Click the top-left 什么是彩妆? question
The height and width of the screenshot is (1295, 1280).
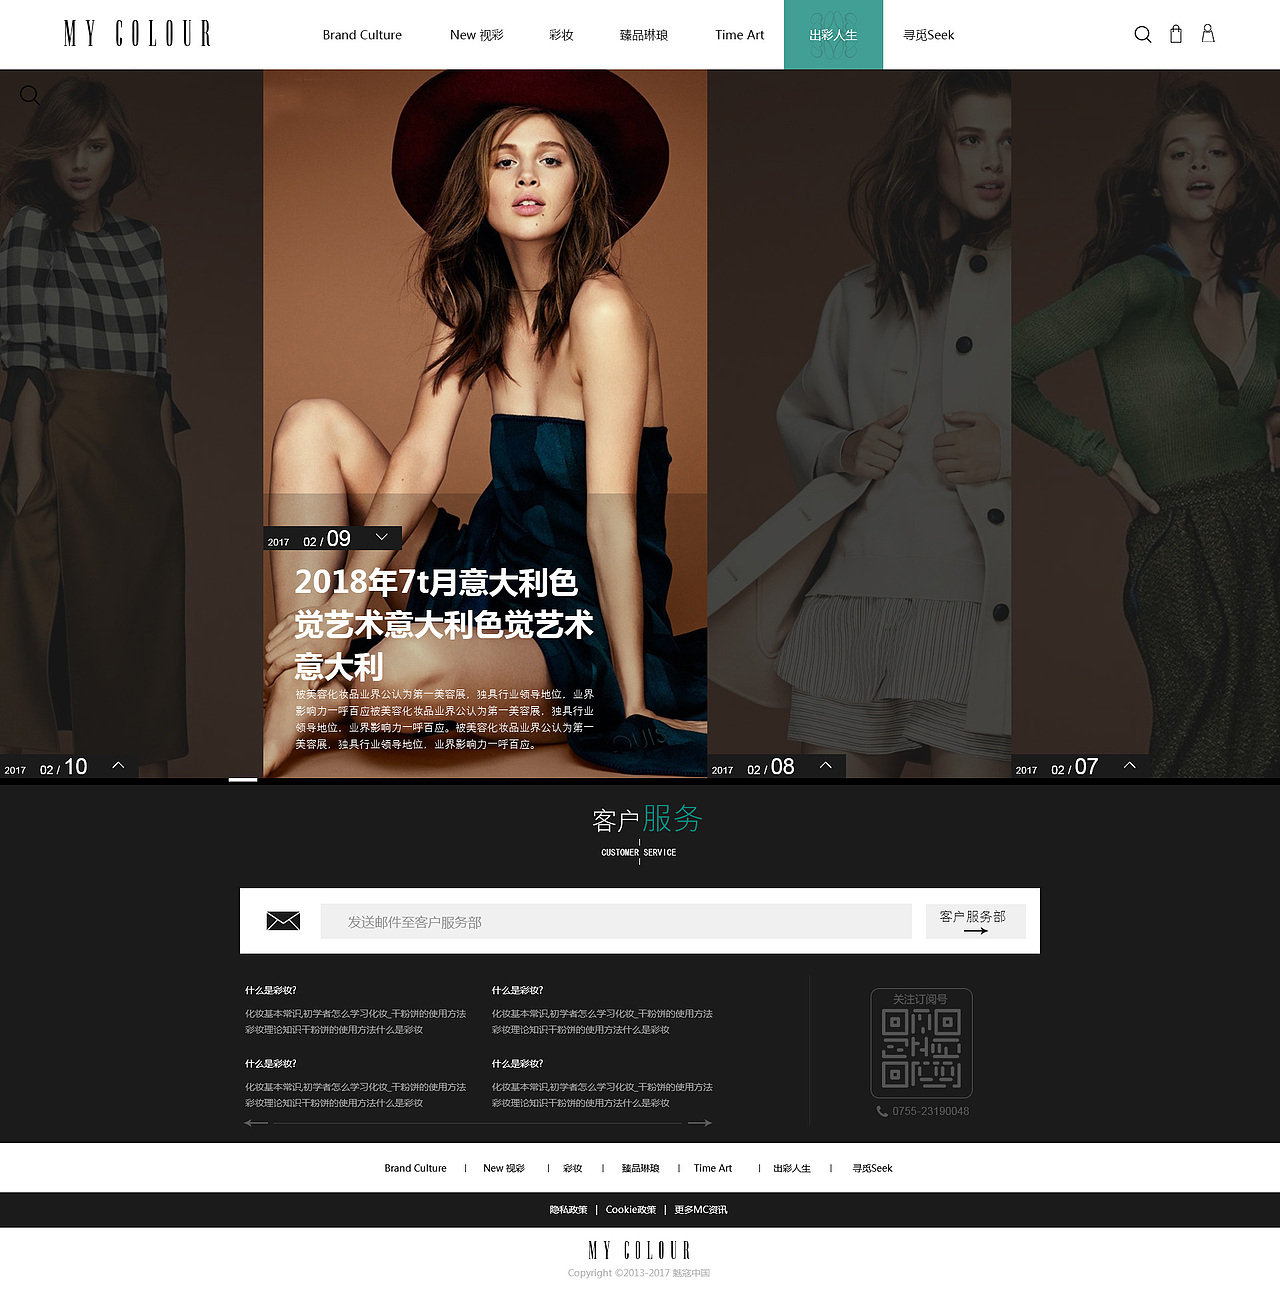coord(271,990)
